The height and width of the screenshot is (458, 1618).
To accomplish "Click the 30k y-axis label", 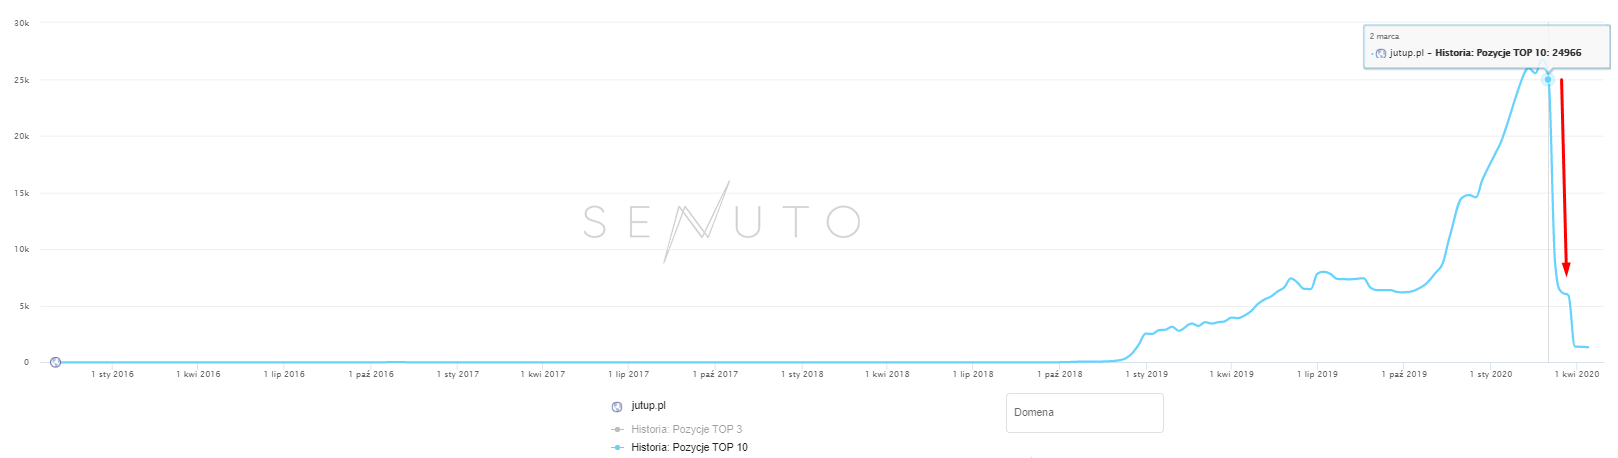I will click(x=21, y=23).
